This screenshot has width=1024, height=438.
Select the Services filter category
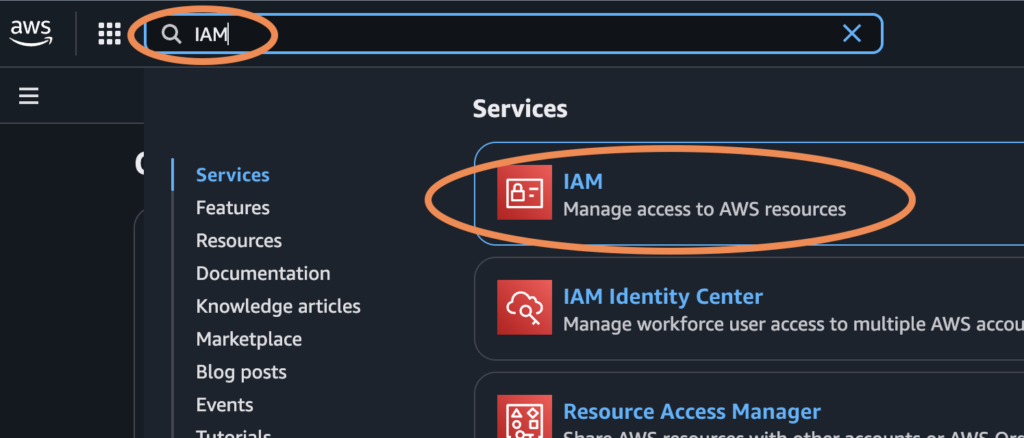232,175
